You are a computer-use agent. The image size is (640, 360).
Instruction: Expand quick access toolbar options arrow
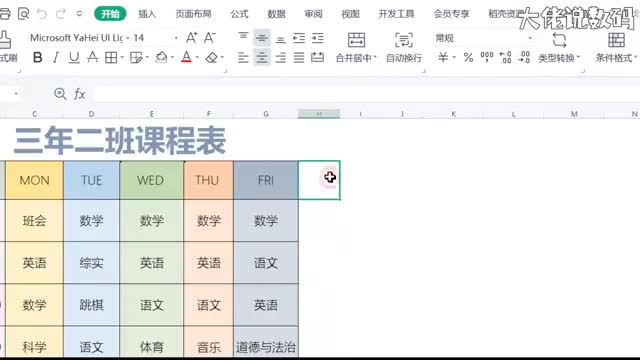(x=80, y=14)
